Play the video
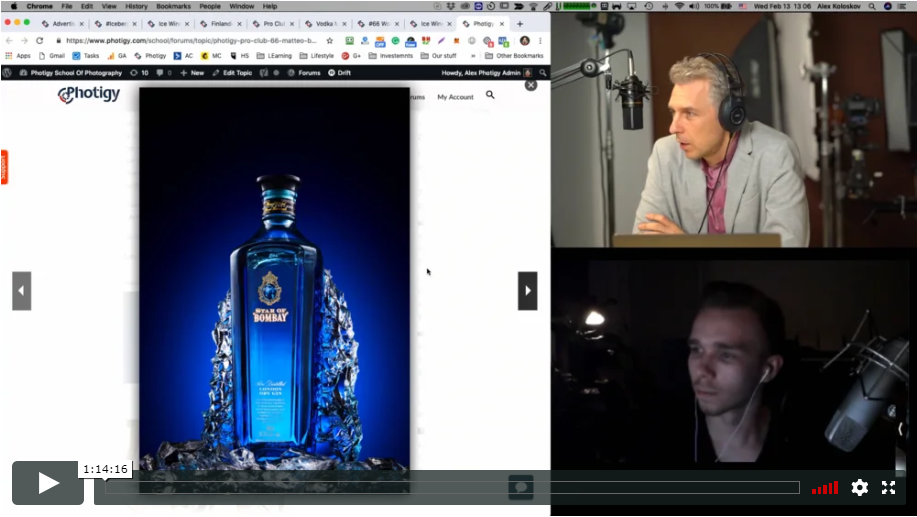Viewport: 917px width, 517px height. [x=48, y=482]
